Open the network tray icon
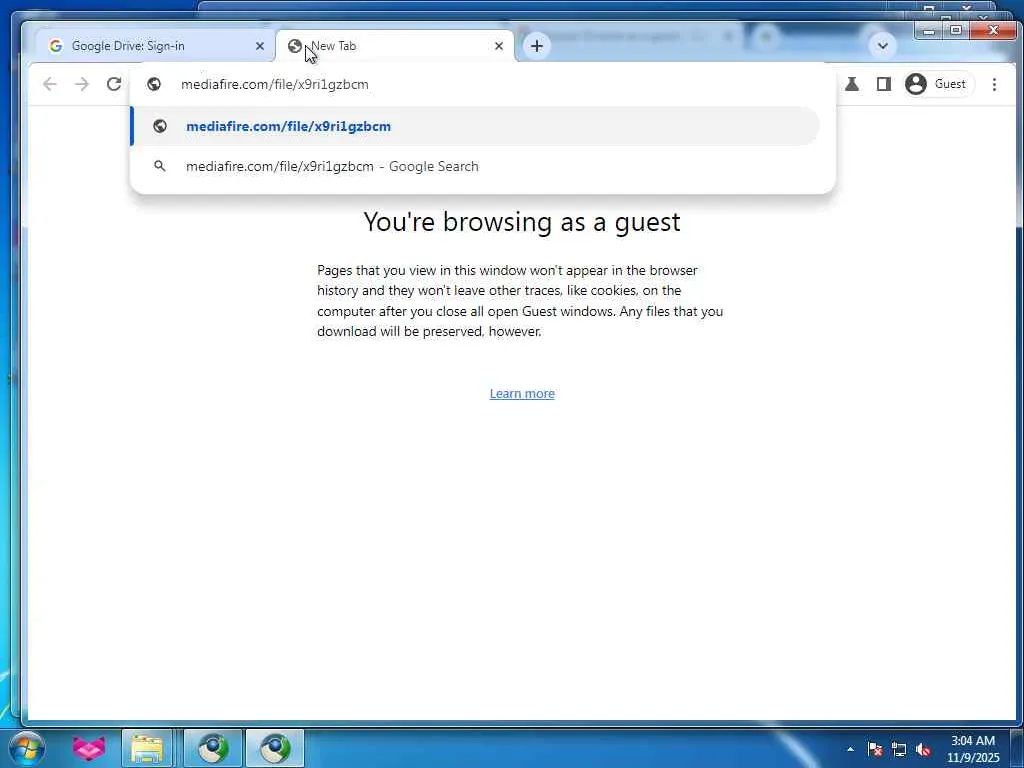 (899, 749)
